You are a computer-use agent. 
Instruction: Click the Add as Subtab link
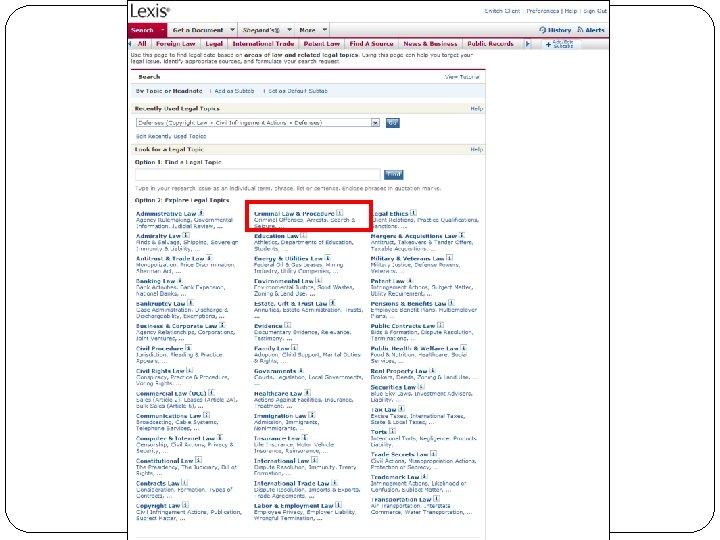tap(234, 91)
